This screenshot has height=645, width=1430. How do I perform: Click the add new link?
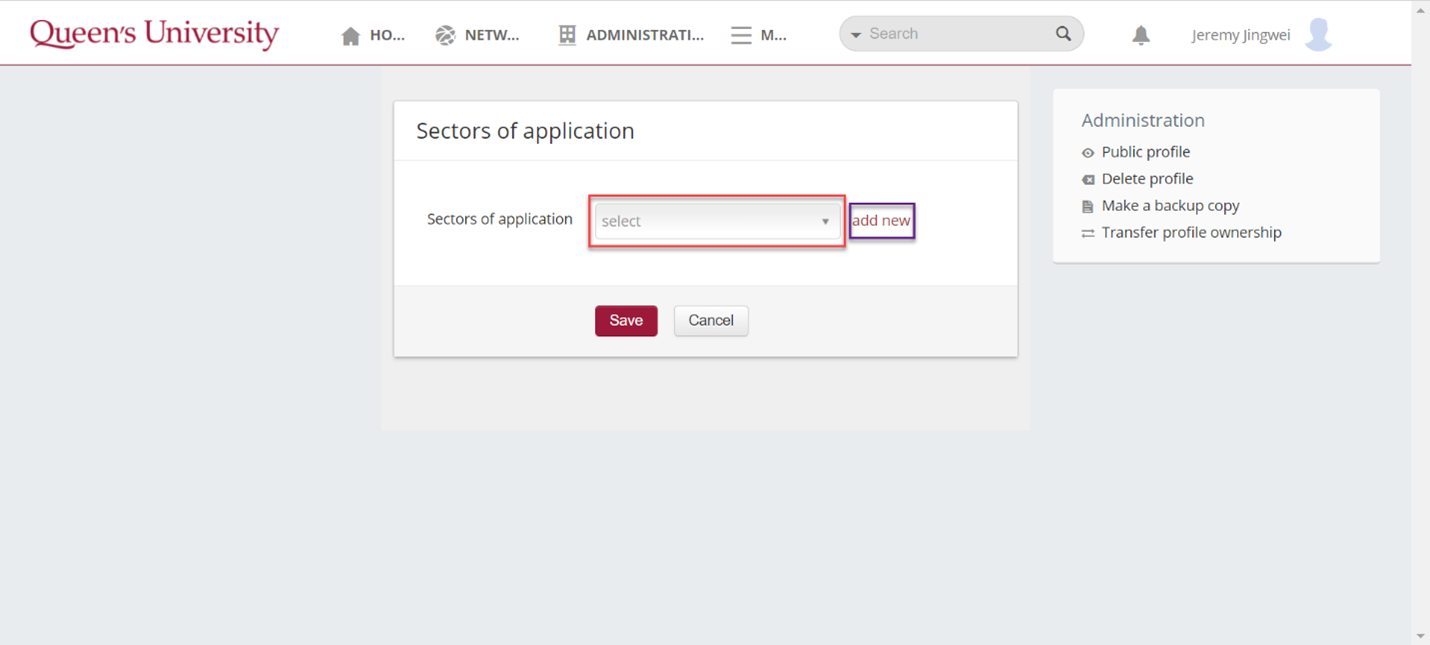(881, 221)
